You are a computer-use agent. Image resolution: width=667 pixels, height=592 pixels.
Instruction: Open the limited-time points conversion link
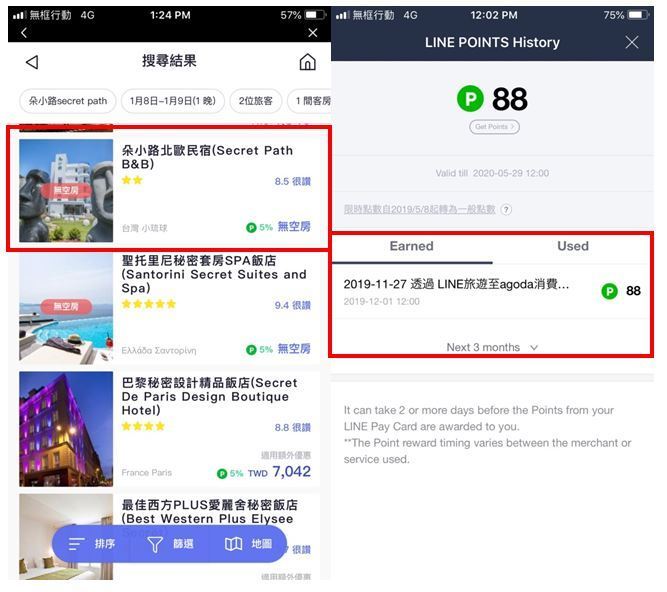pyautogui.click(x=419, y=209)
